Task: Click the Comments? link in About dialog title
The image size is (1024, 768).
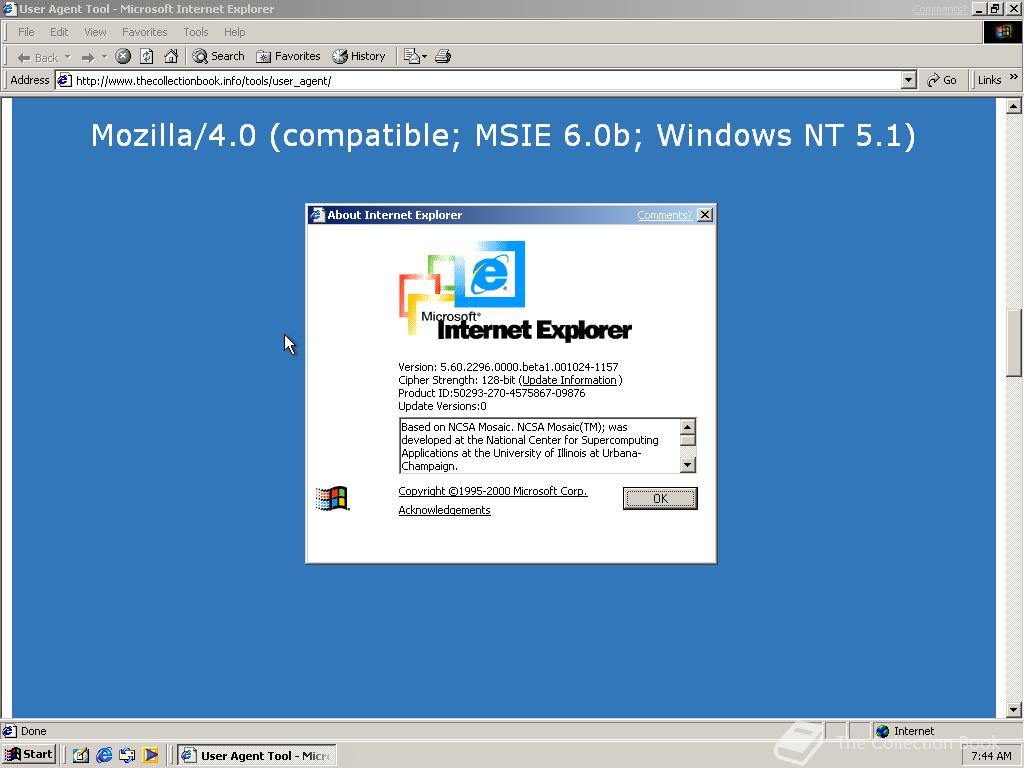Action: (664, 215)
